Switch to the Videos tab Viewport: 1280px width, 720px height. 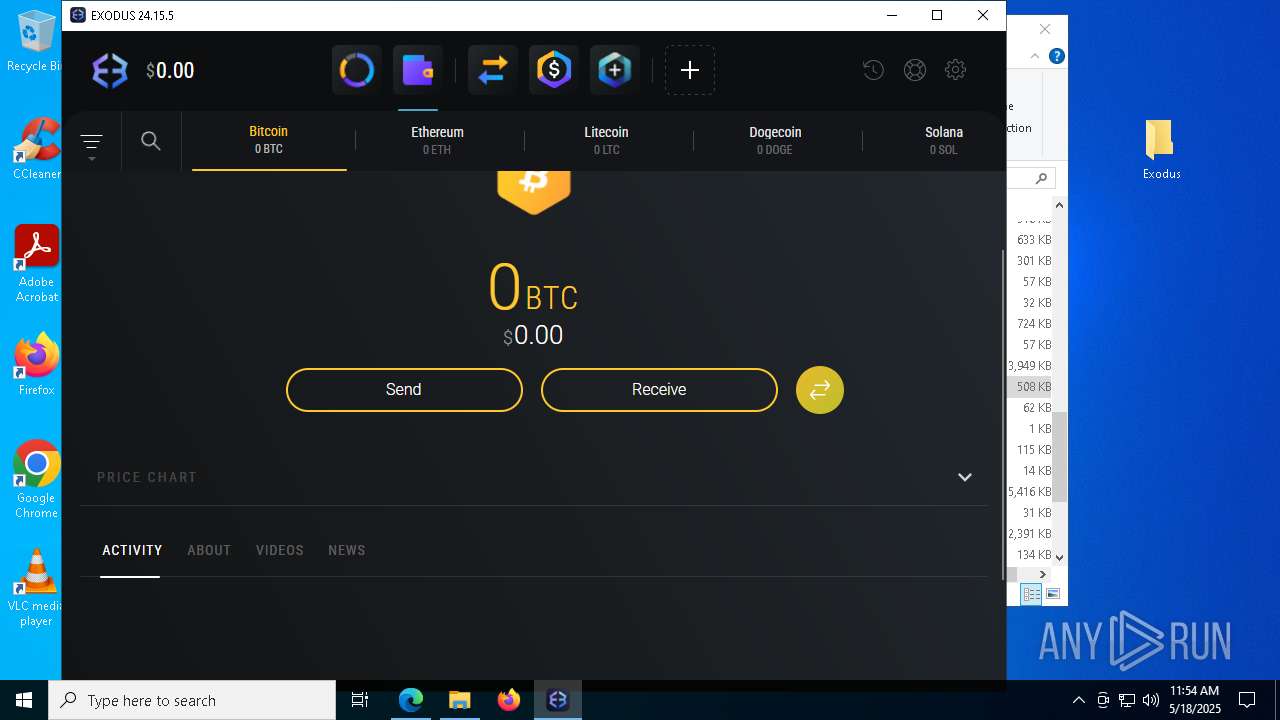pyautogui.click(x=280, y=550)
